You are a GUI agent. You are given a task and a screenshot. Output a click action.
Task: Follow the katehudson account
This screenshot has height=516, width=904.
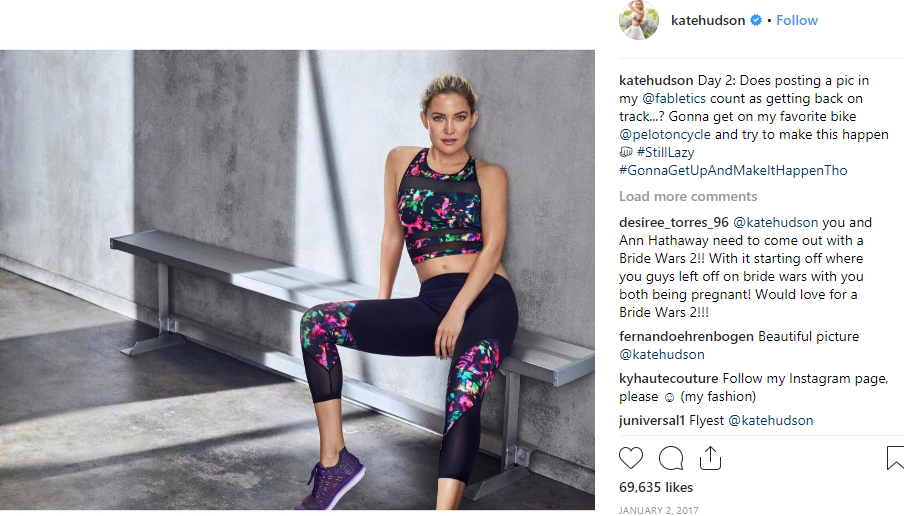797,20
